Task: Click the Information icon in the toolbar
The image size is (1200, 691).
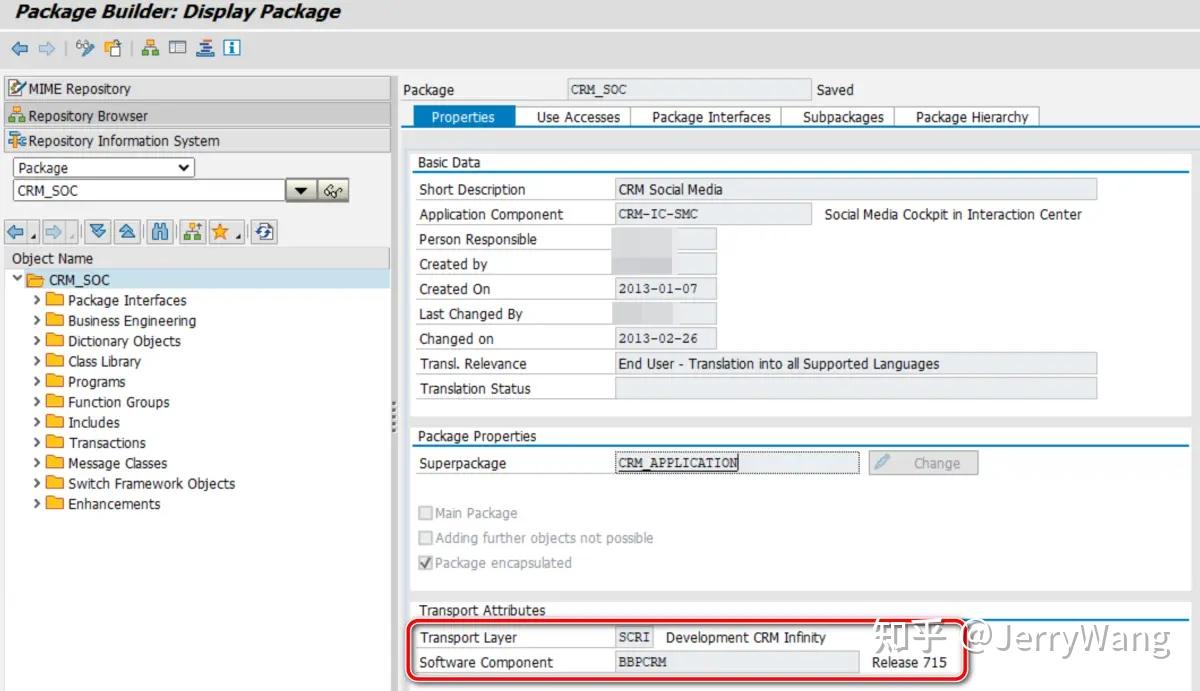Action: pyautogui.click(x=230, y=47)
